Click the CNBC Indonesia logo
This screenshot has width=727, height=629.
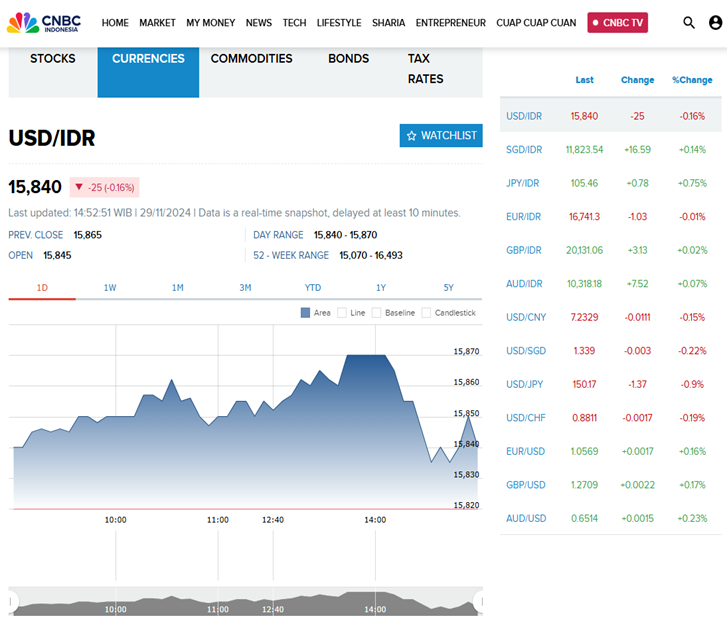47,22
